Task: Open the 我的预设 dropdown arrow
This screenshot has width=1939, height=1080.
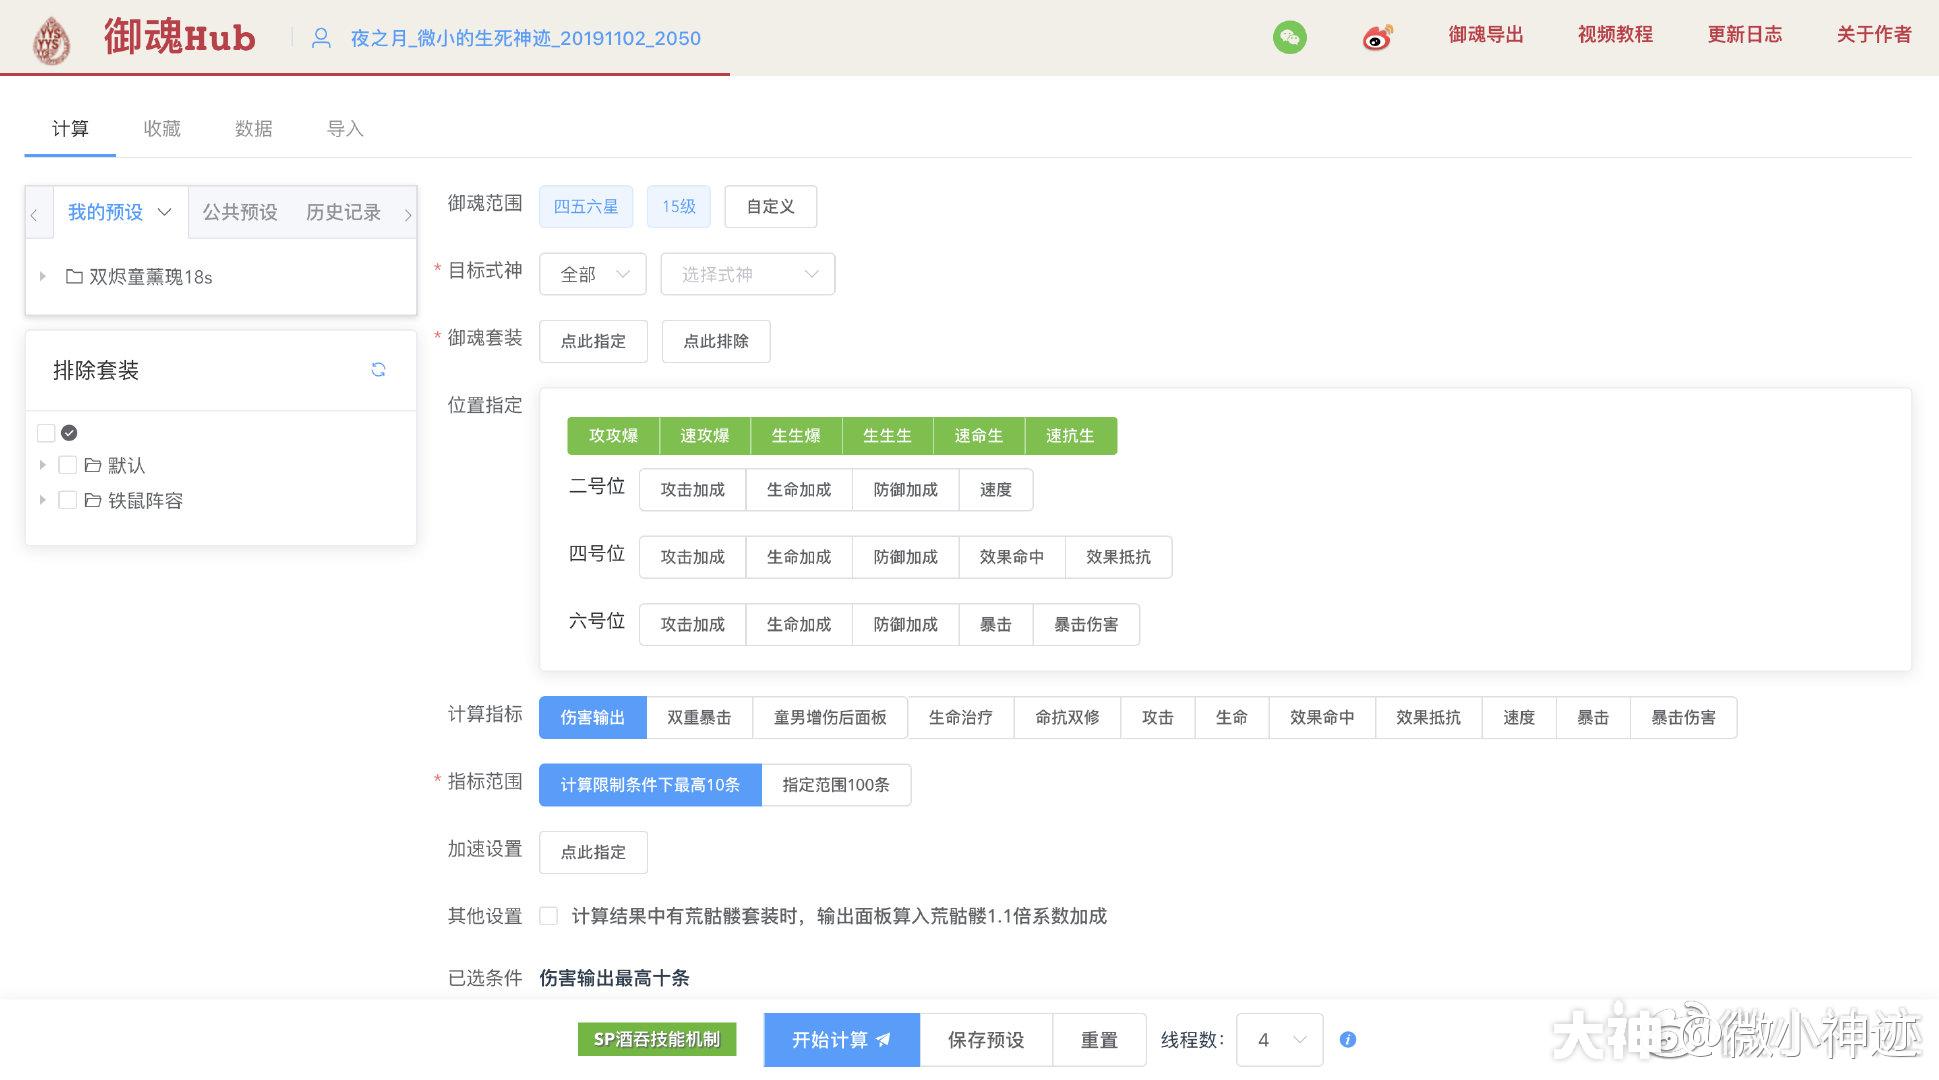Action: pyautogui.click(x=165, y=212)
